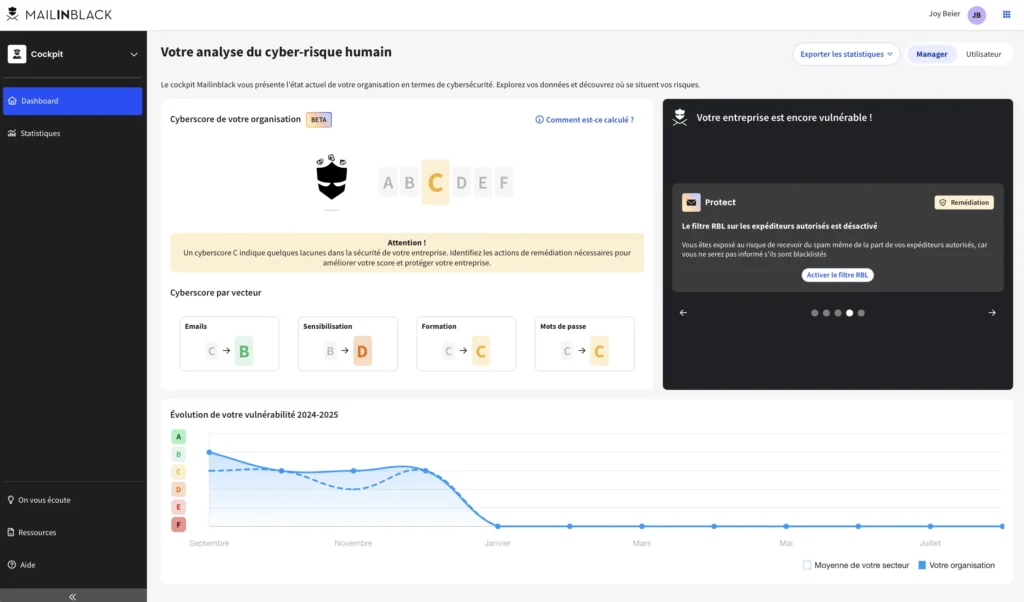1024x602 pixels.
Task: Open Exporter les statistiques dropdown
Action: tap(846, 54)
